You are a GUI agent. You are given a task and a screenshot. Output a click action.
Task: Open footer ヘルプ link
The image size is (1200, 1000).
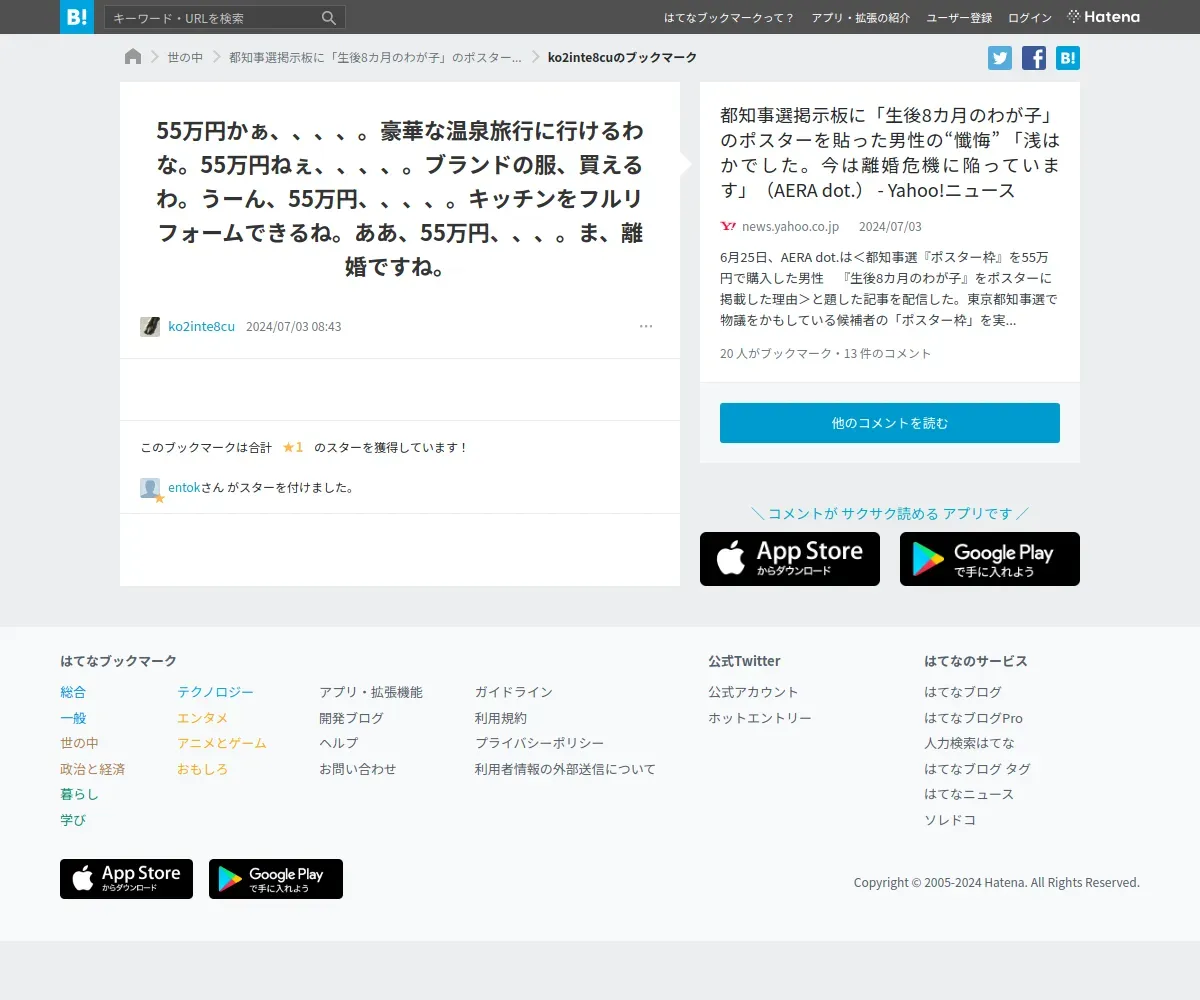coord(338,743)
